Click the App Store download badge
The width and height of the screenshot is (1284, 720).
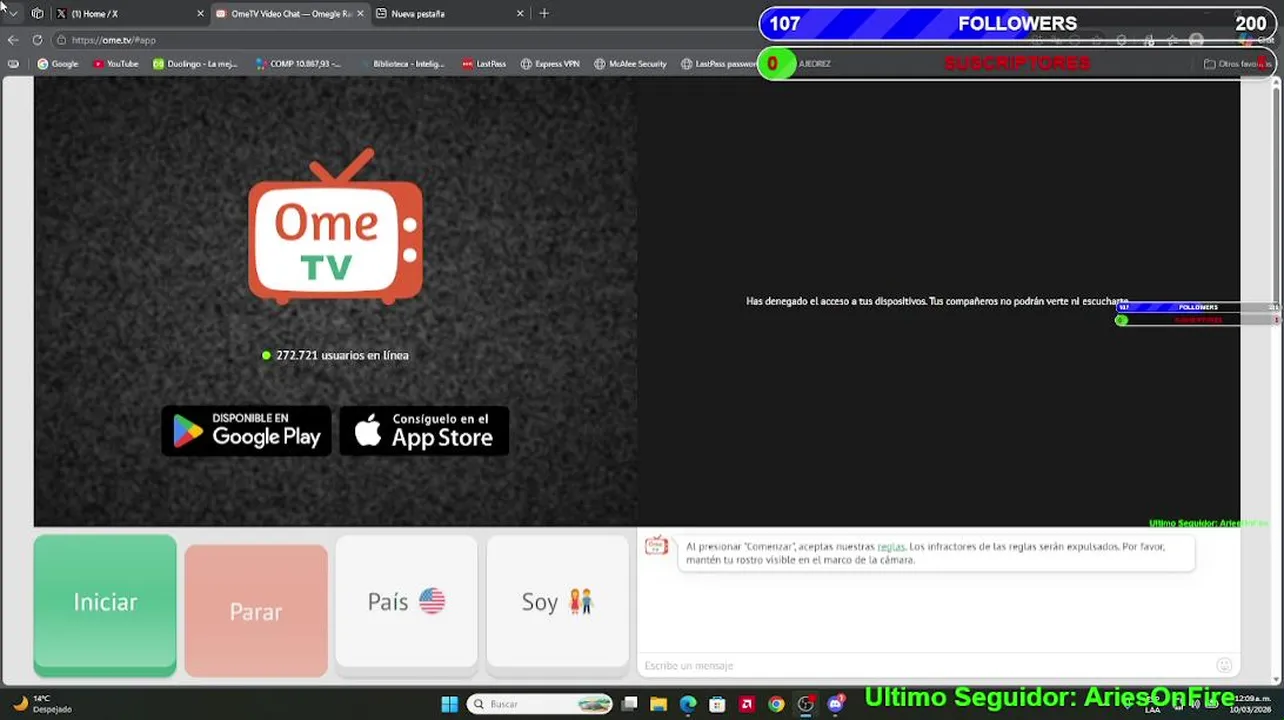pos(424,431)
